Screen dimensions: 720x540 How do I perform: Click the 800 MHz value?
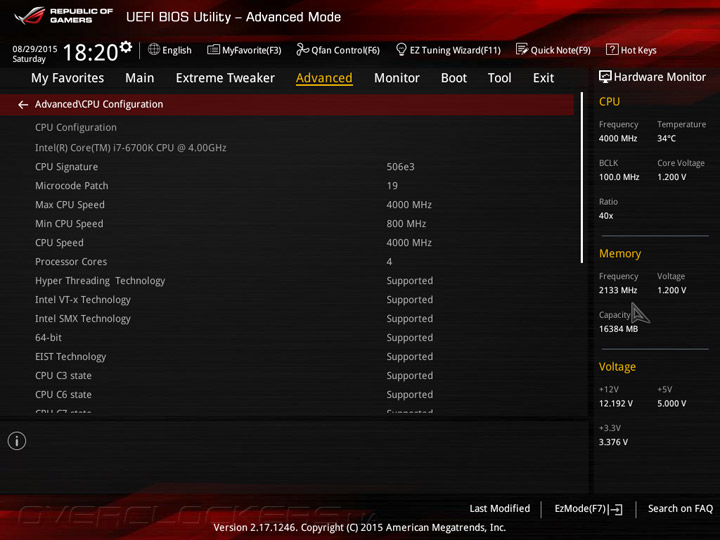click(406, 224)
